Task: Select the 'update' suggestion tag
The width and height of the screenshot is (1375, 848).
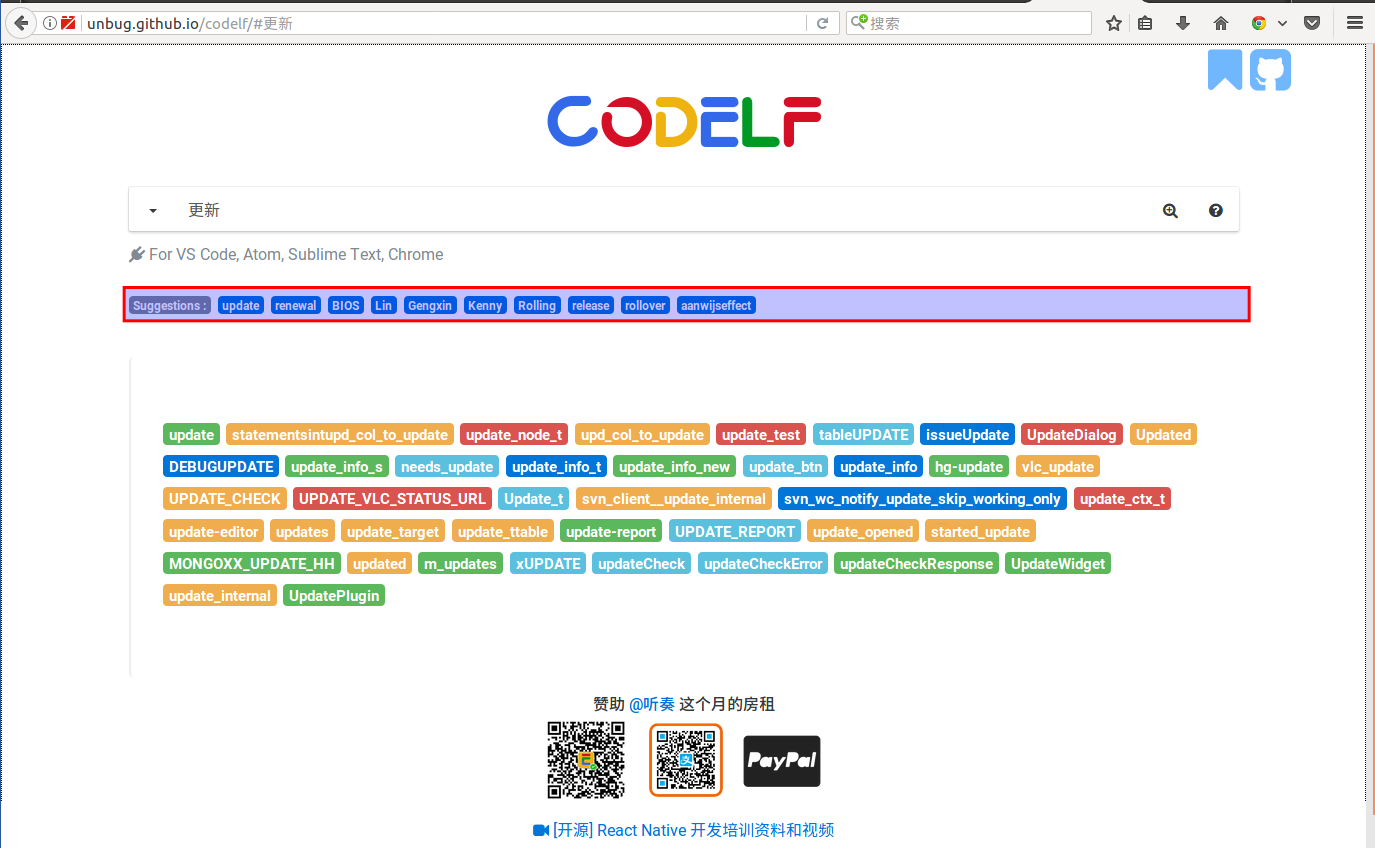Action: click(241, 305)
